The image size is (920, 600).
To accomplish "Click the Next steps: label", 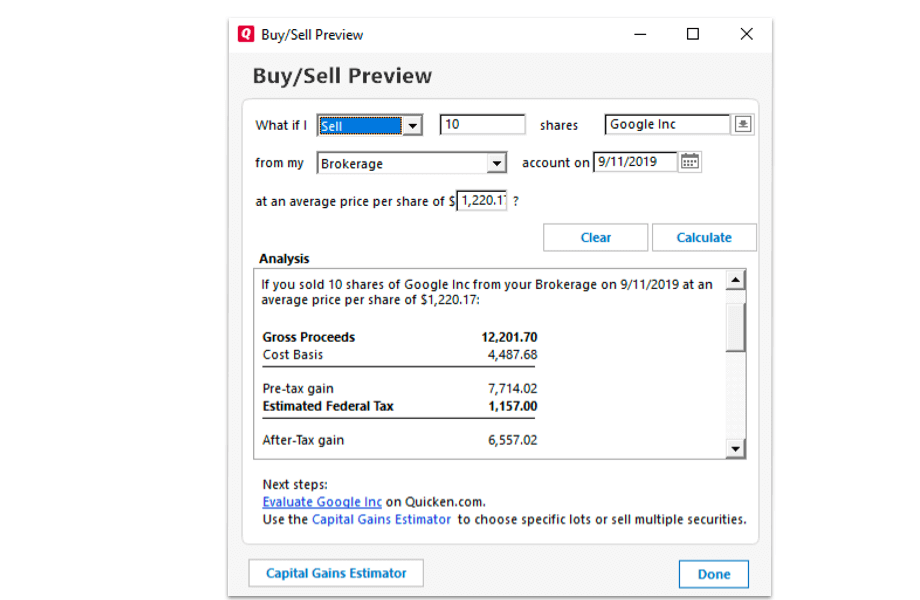I will (295, 484).
